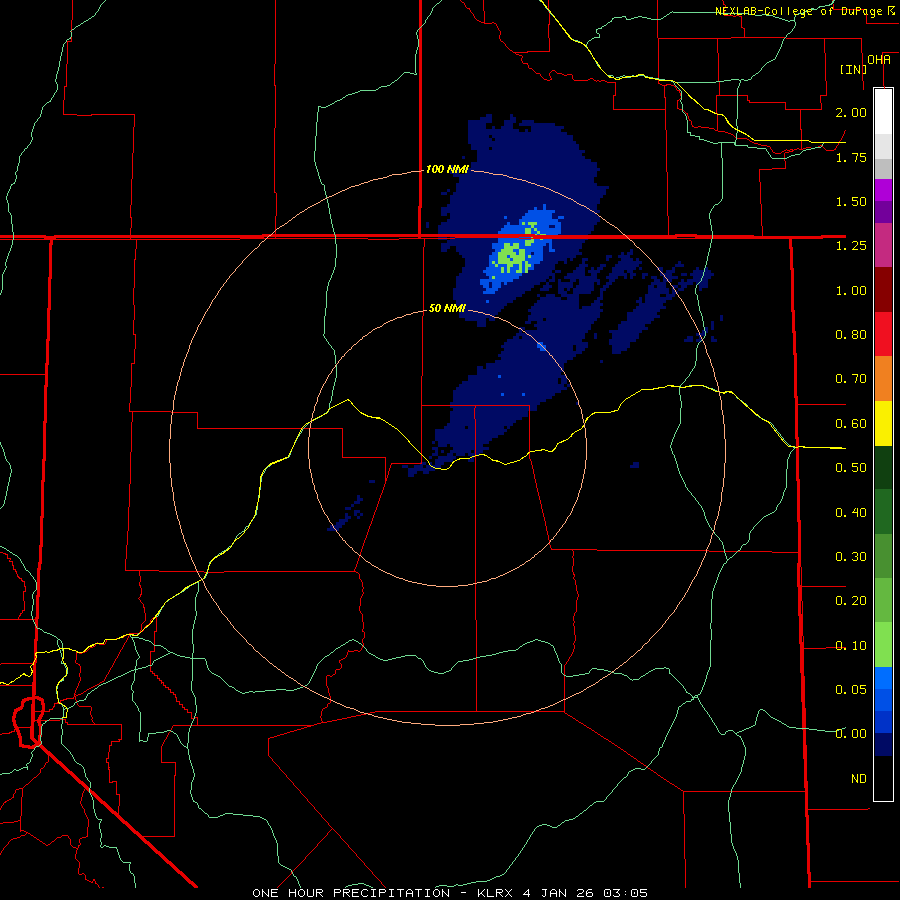The width and height of the screenshot is (900, 900).
Task: Select the 0.00 legend value
Action: coord(851,734)
